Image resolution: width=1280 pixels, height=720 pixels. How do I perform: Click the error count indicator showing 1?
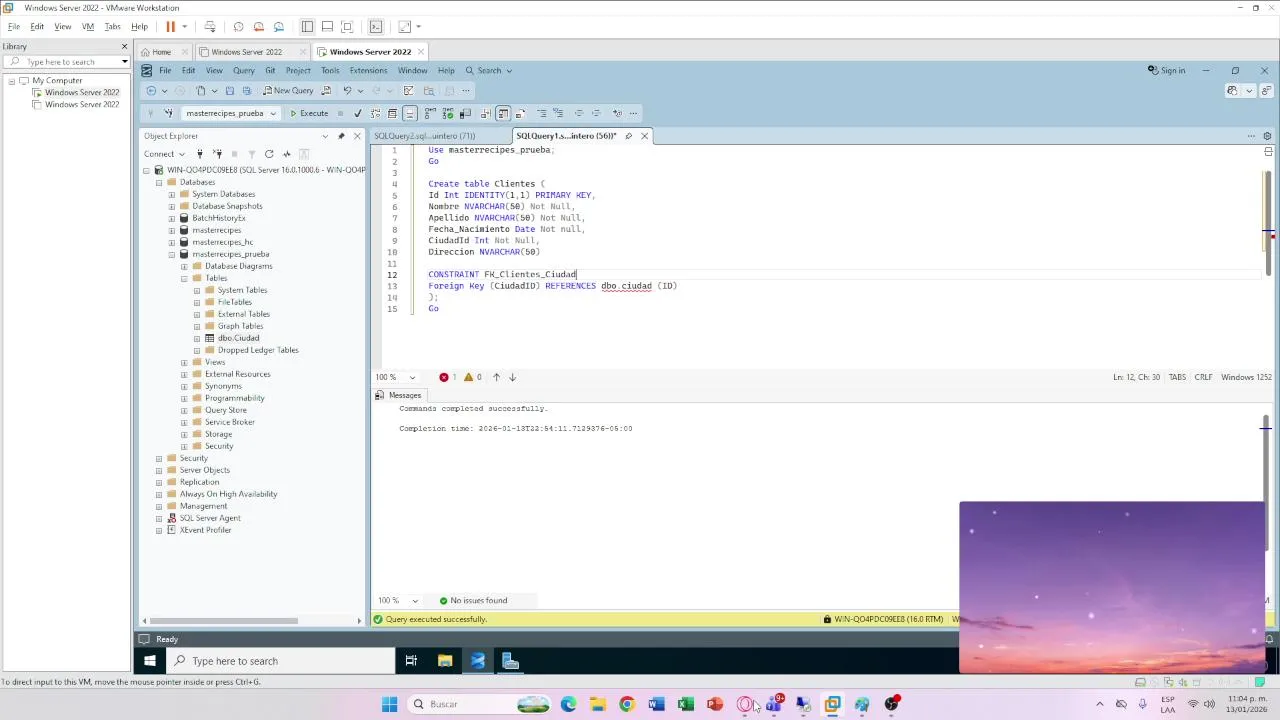447,377
